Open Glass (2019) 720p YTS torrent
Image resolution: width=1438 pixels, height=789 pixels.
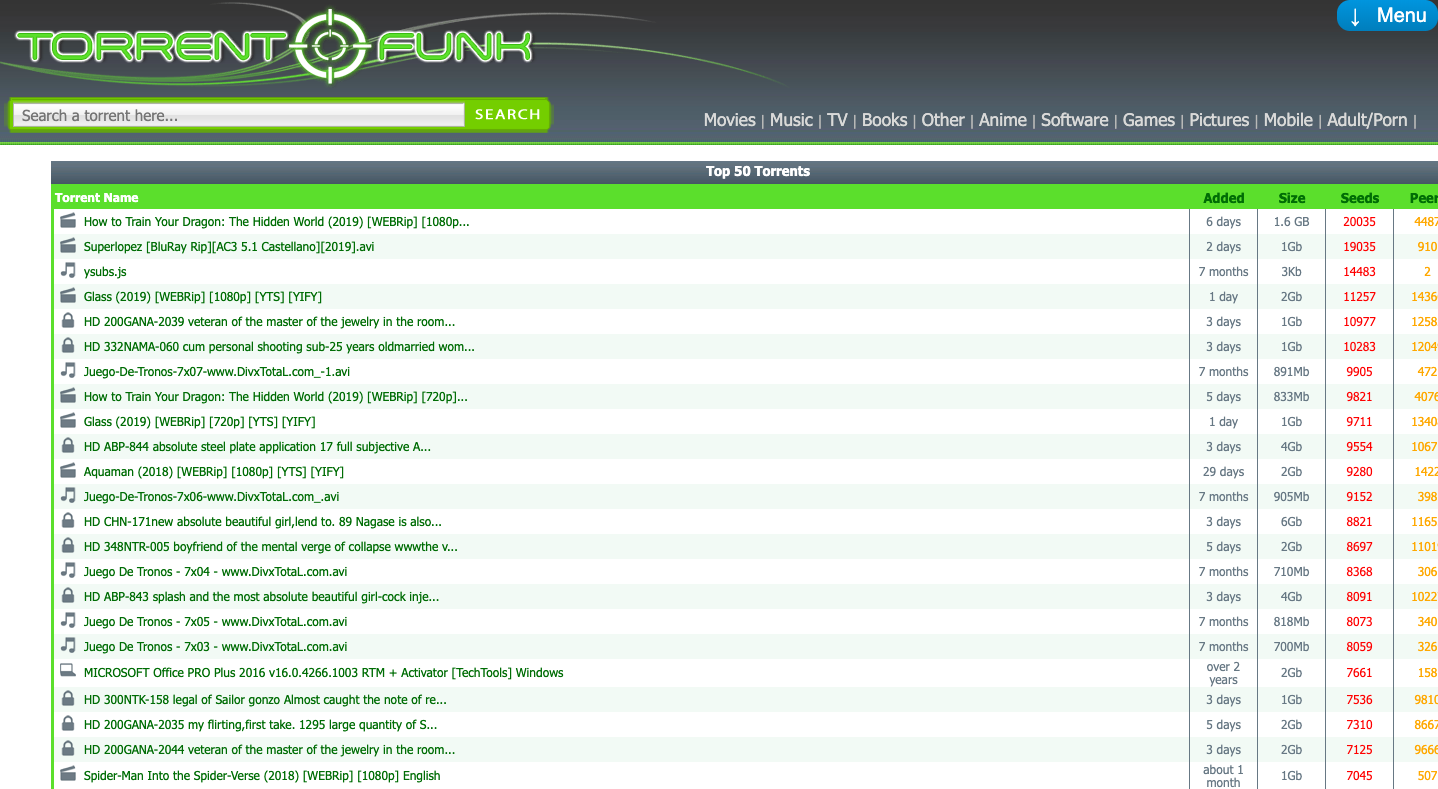[x=200, y=422]
